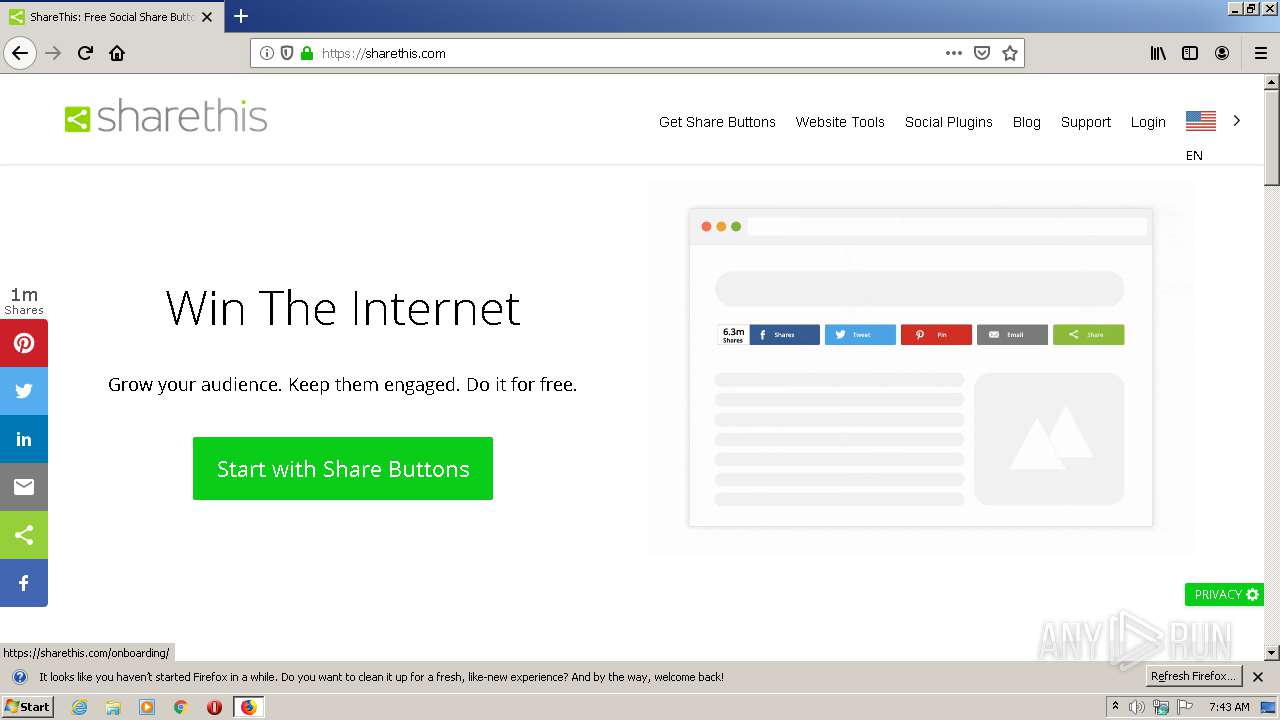Toggle the sidebars view icon
The image size is (1280, 720).
click(x=1190, y=53)
